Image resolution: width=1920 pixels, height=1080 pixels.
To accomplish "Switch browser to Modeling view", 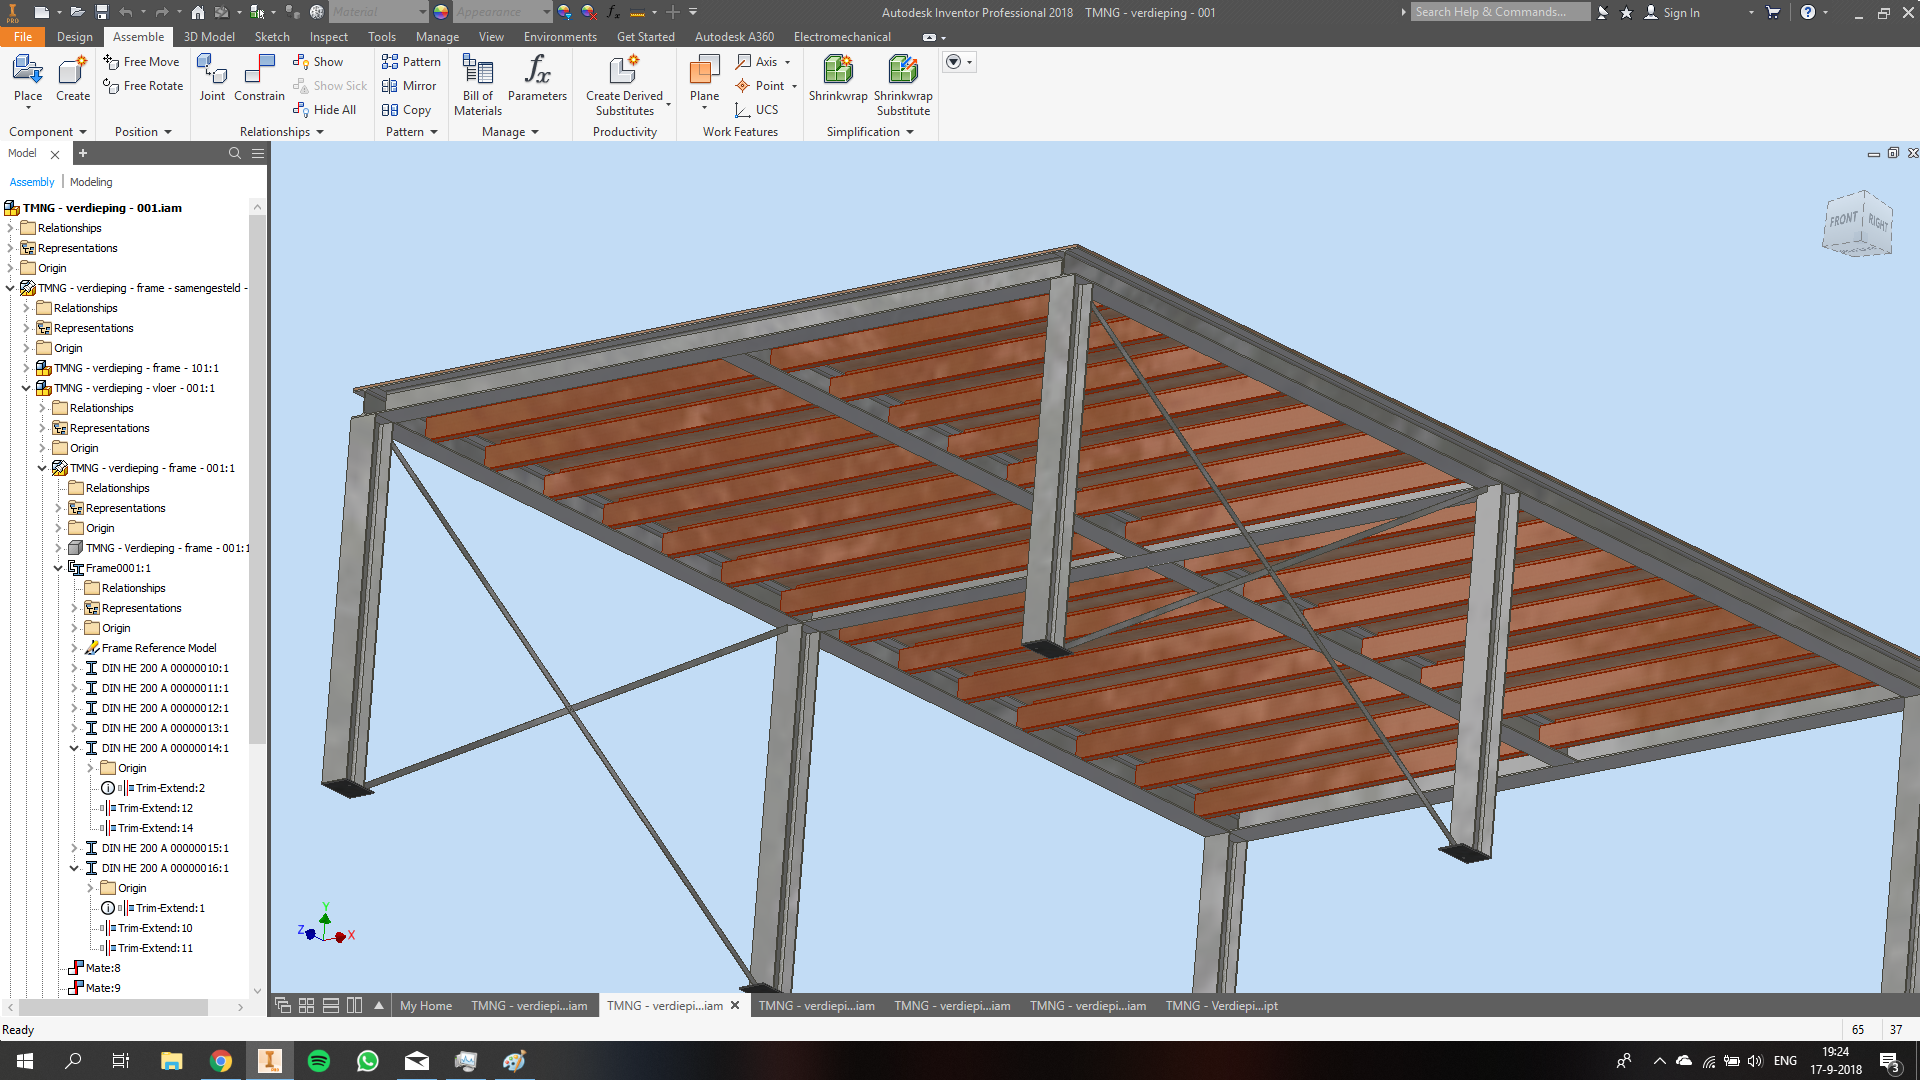I will click(x=90, y=181).
